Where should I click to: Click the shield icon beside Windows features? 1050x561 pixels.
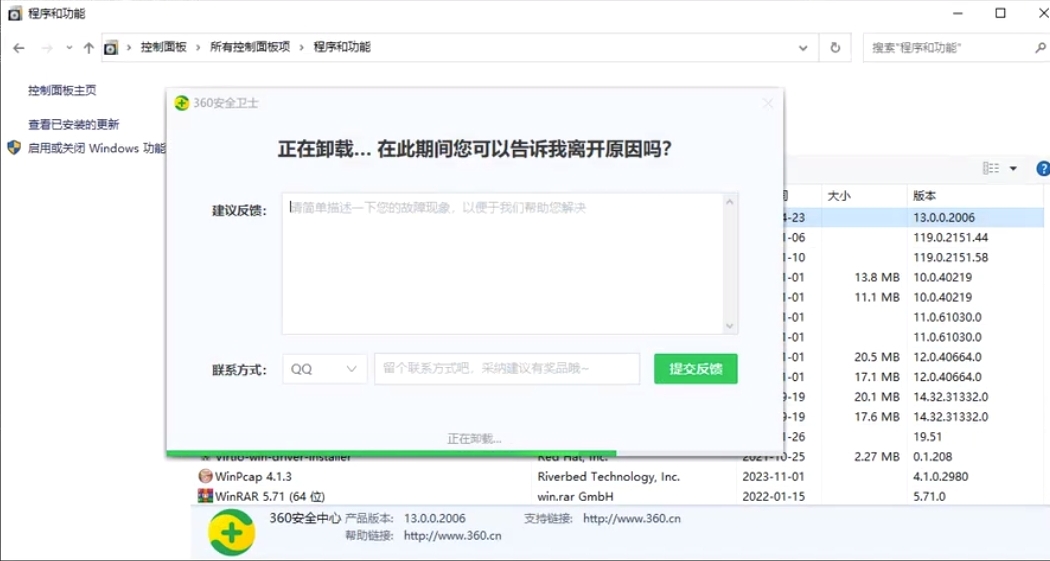pyautogui.click(x=14, y=147)
